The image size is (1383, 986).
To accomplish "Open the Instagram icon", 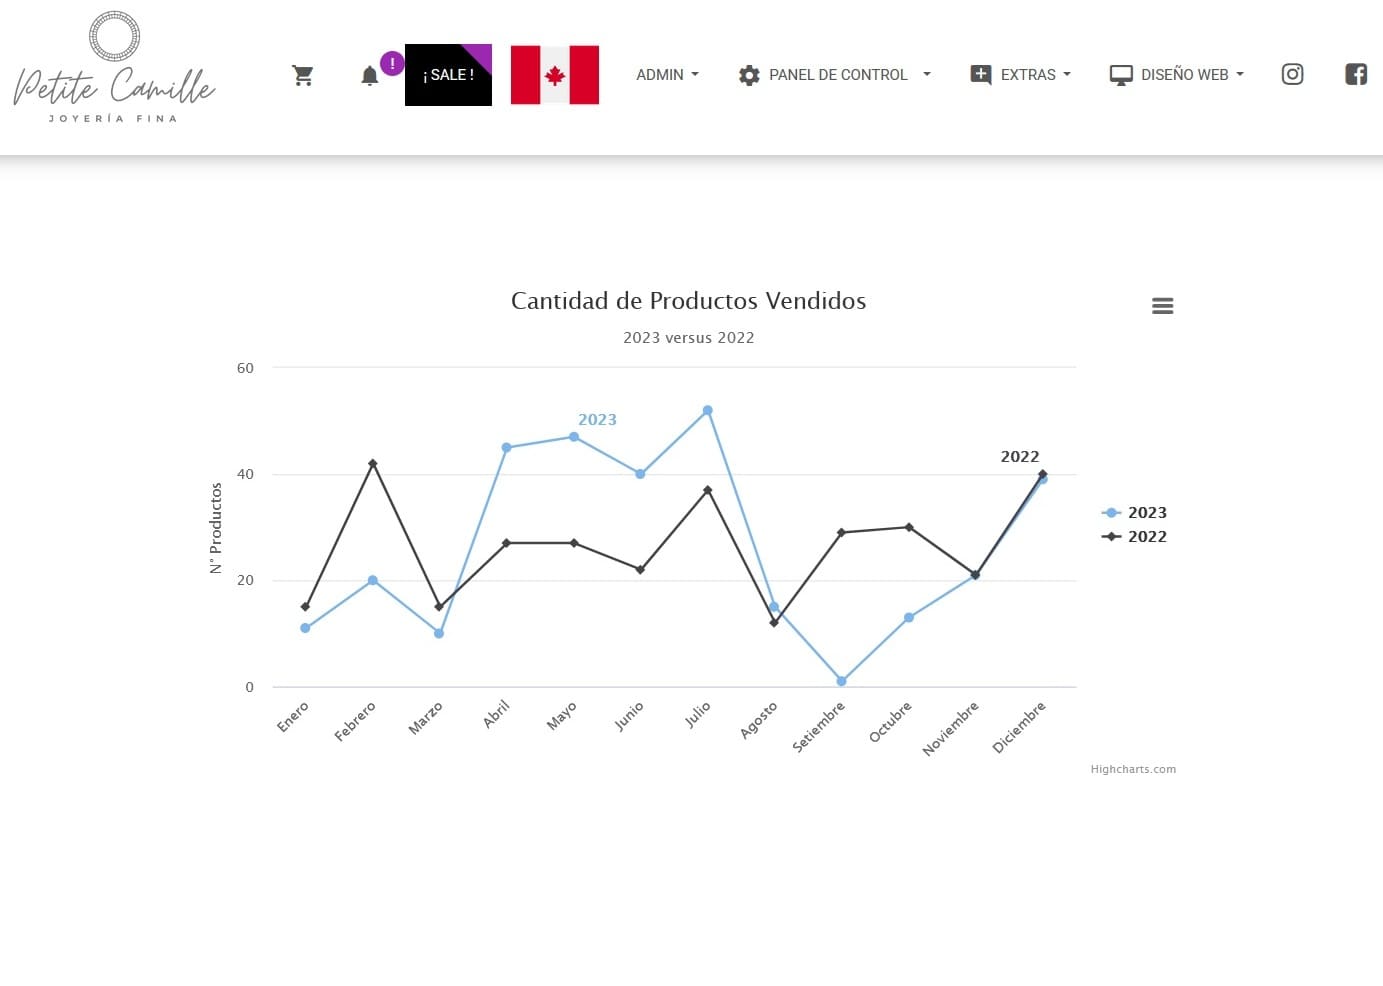I will [1292, 74].
